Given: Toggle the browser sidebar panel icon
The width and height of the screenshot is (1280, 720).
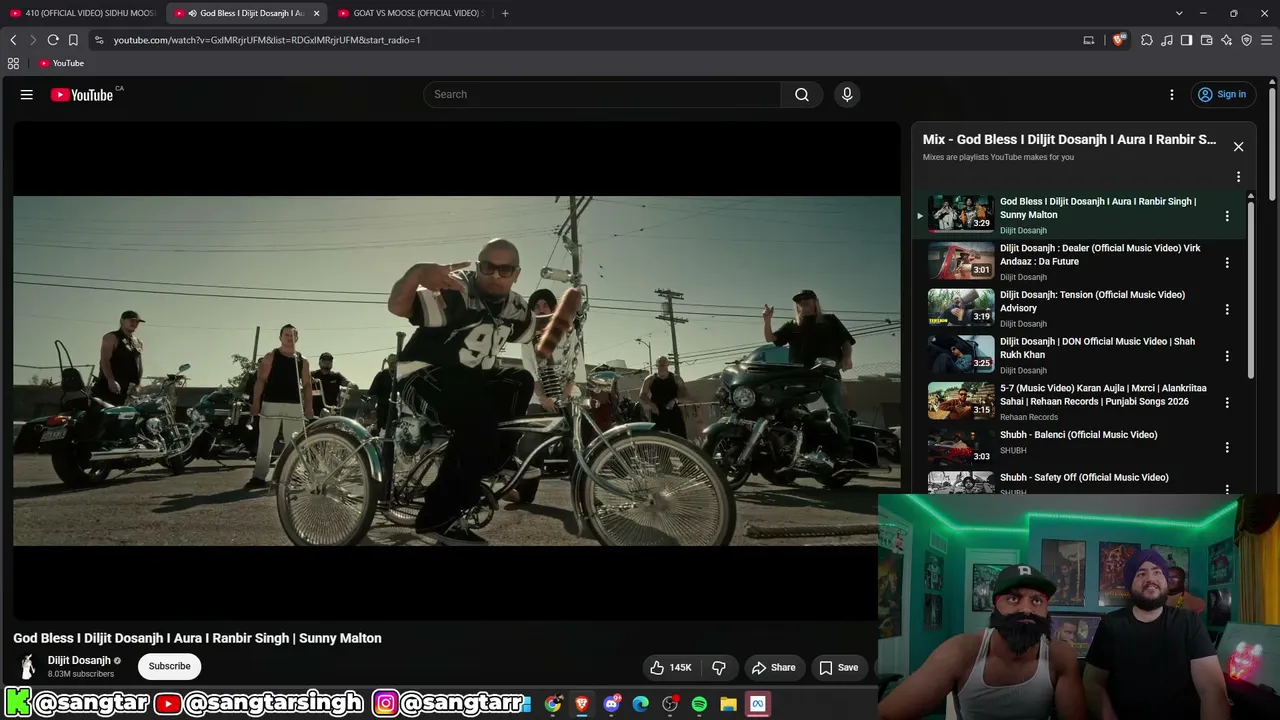Looking at the screenshot, I should click(x=1186, y=40).
